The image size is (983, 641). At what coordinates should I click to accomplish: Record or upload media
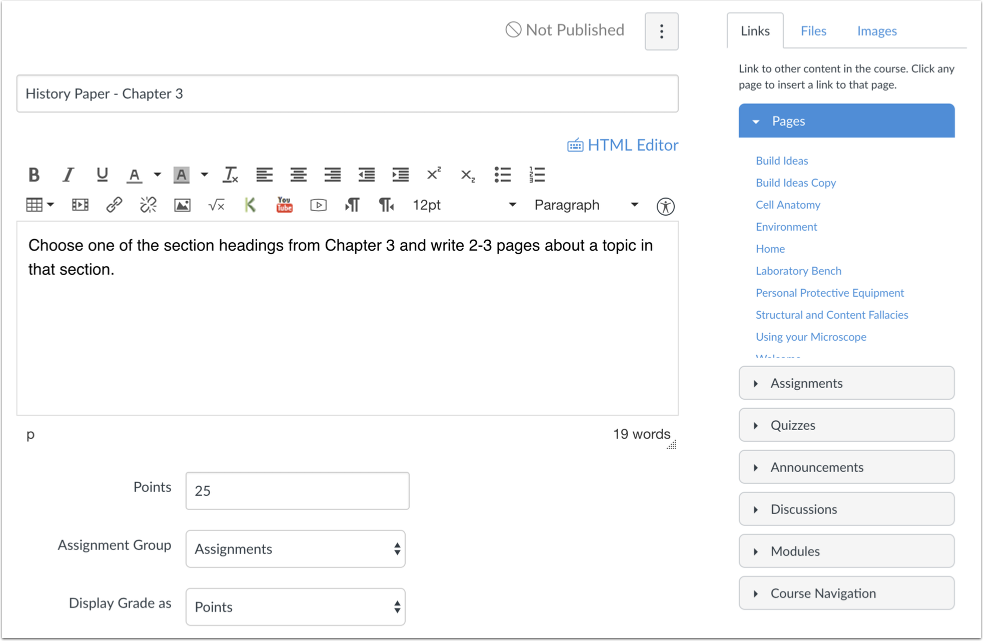(318, 205)
